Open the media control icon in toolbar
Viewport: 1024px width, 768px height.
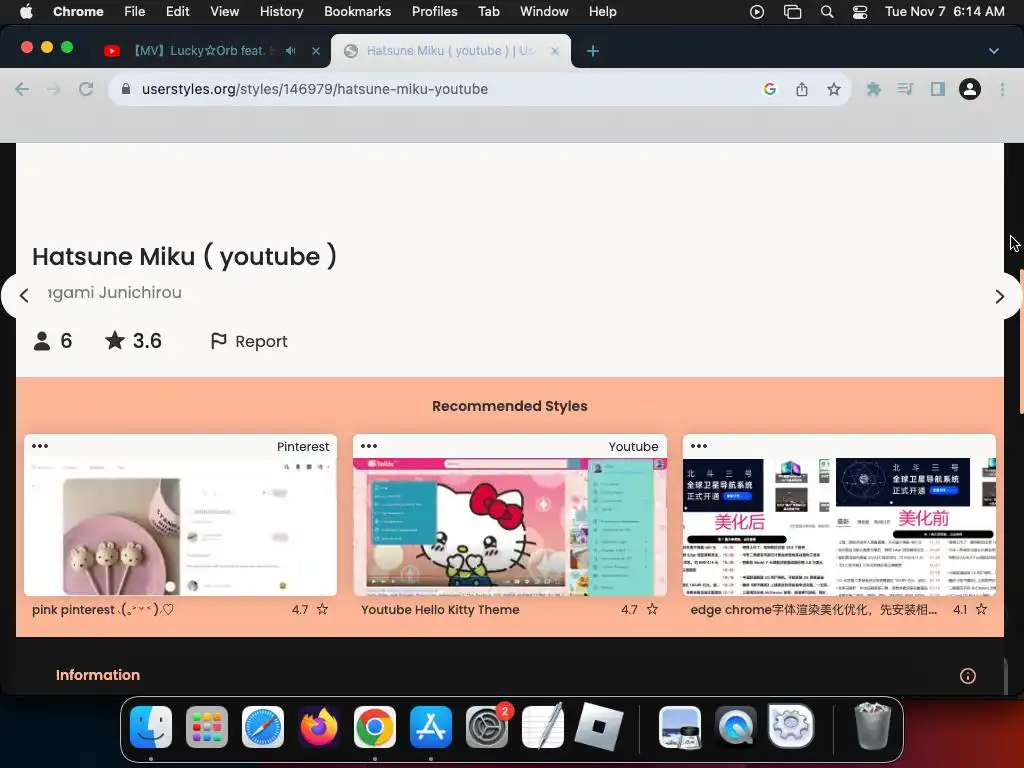(x=905, y=88)
